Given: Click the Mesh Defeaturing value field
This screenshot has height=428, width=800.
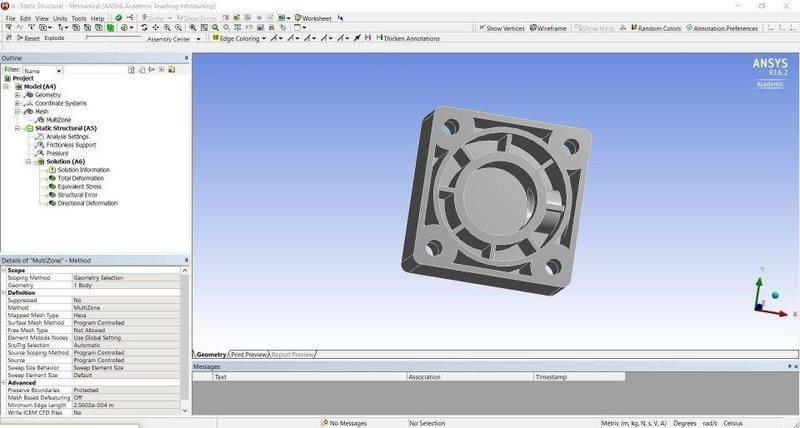Looking at the screenshot, I should 128,397.
